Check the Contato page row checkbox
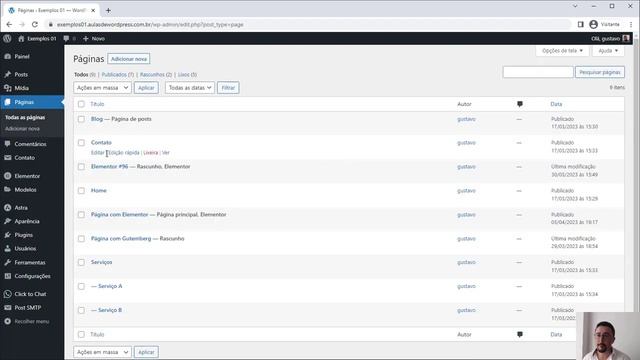640x360 pixels. [x=81, y=142]
